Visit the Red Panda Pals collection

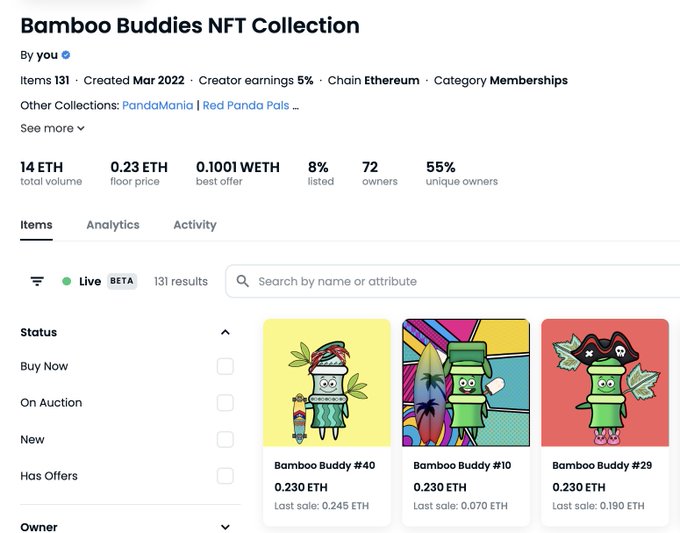(x=246, y=105)
